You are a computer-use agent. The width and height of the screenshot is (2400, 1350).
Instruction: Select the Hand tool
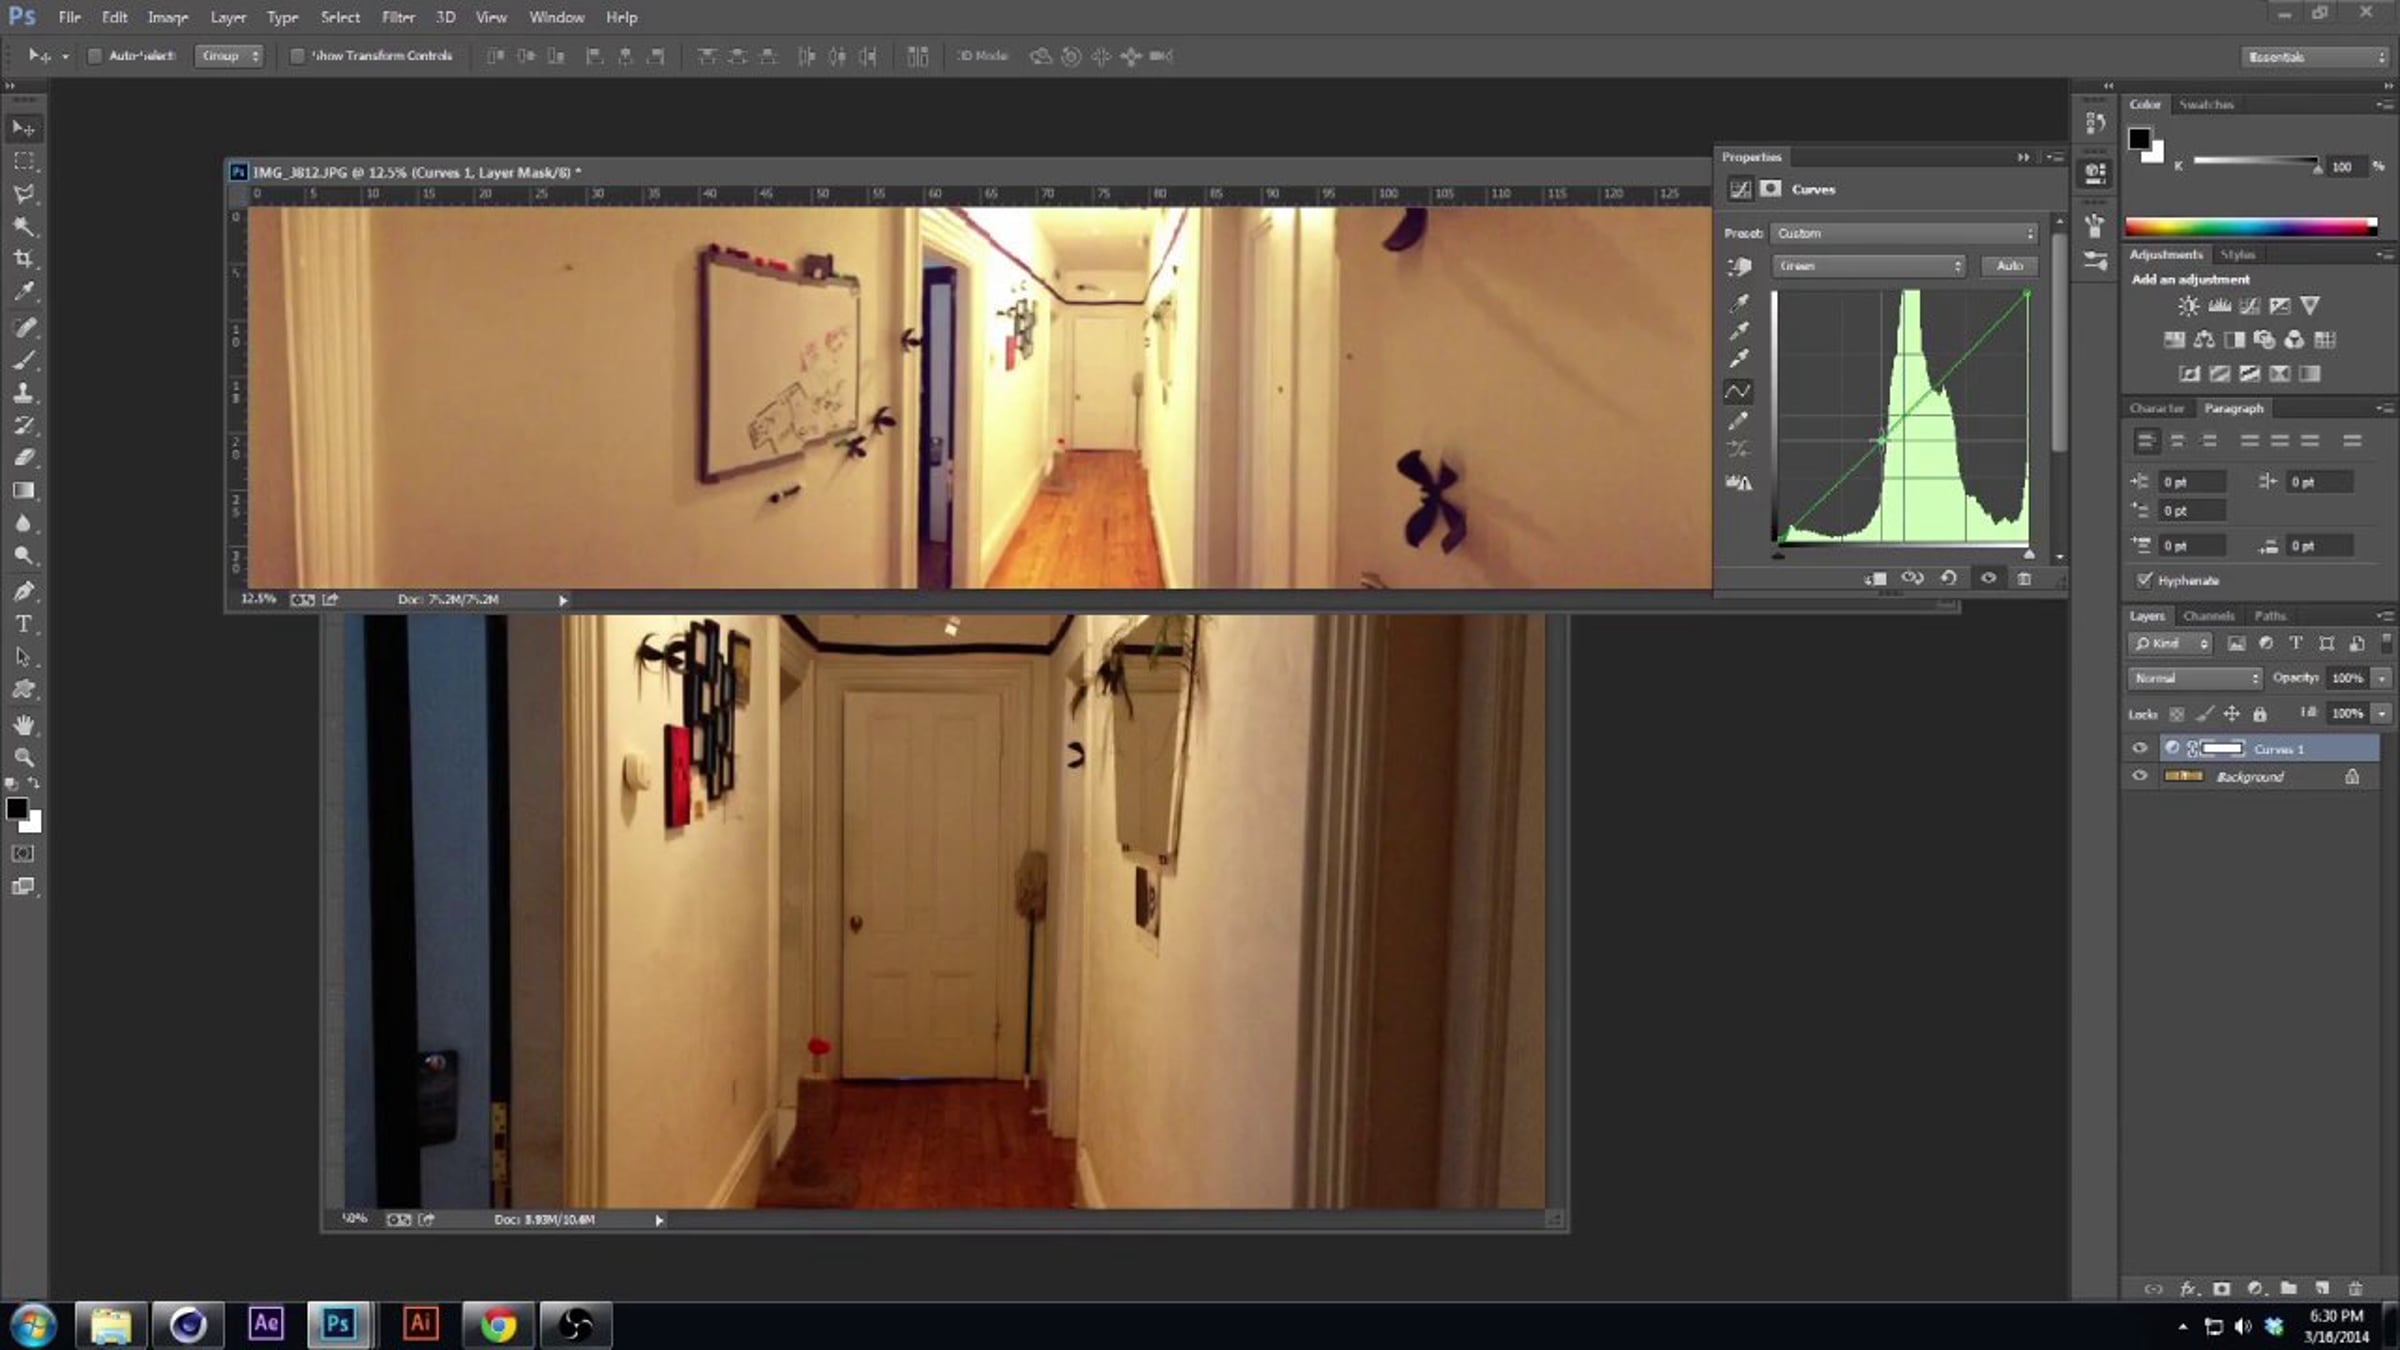click(23, 724)
